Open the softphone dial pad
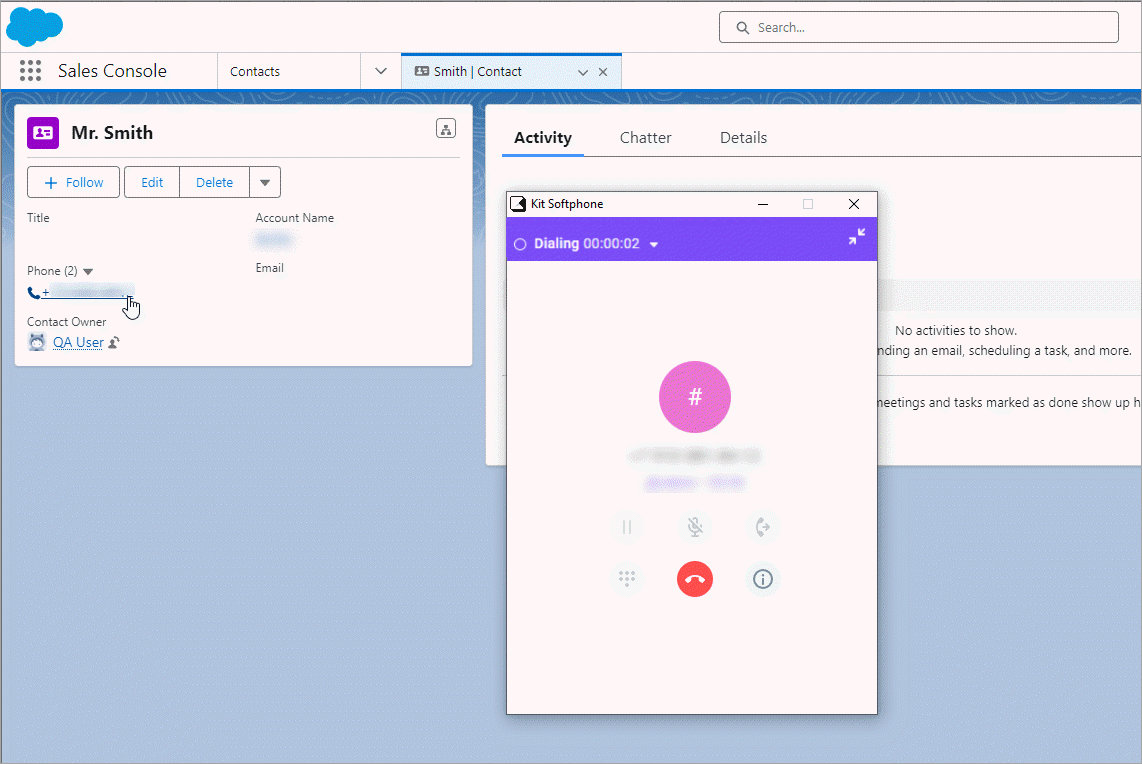 tap(627, 579)
